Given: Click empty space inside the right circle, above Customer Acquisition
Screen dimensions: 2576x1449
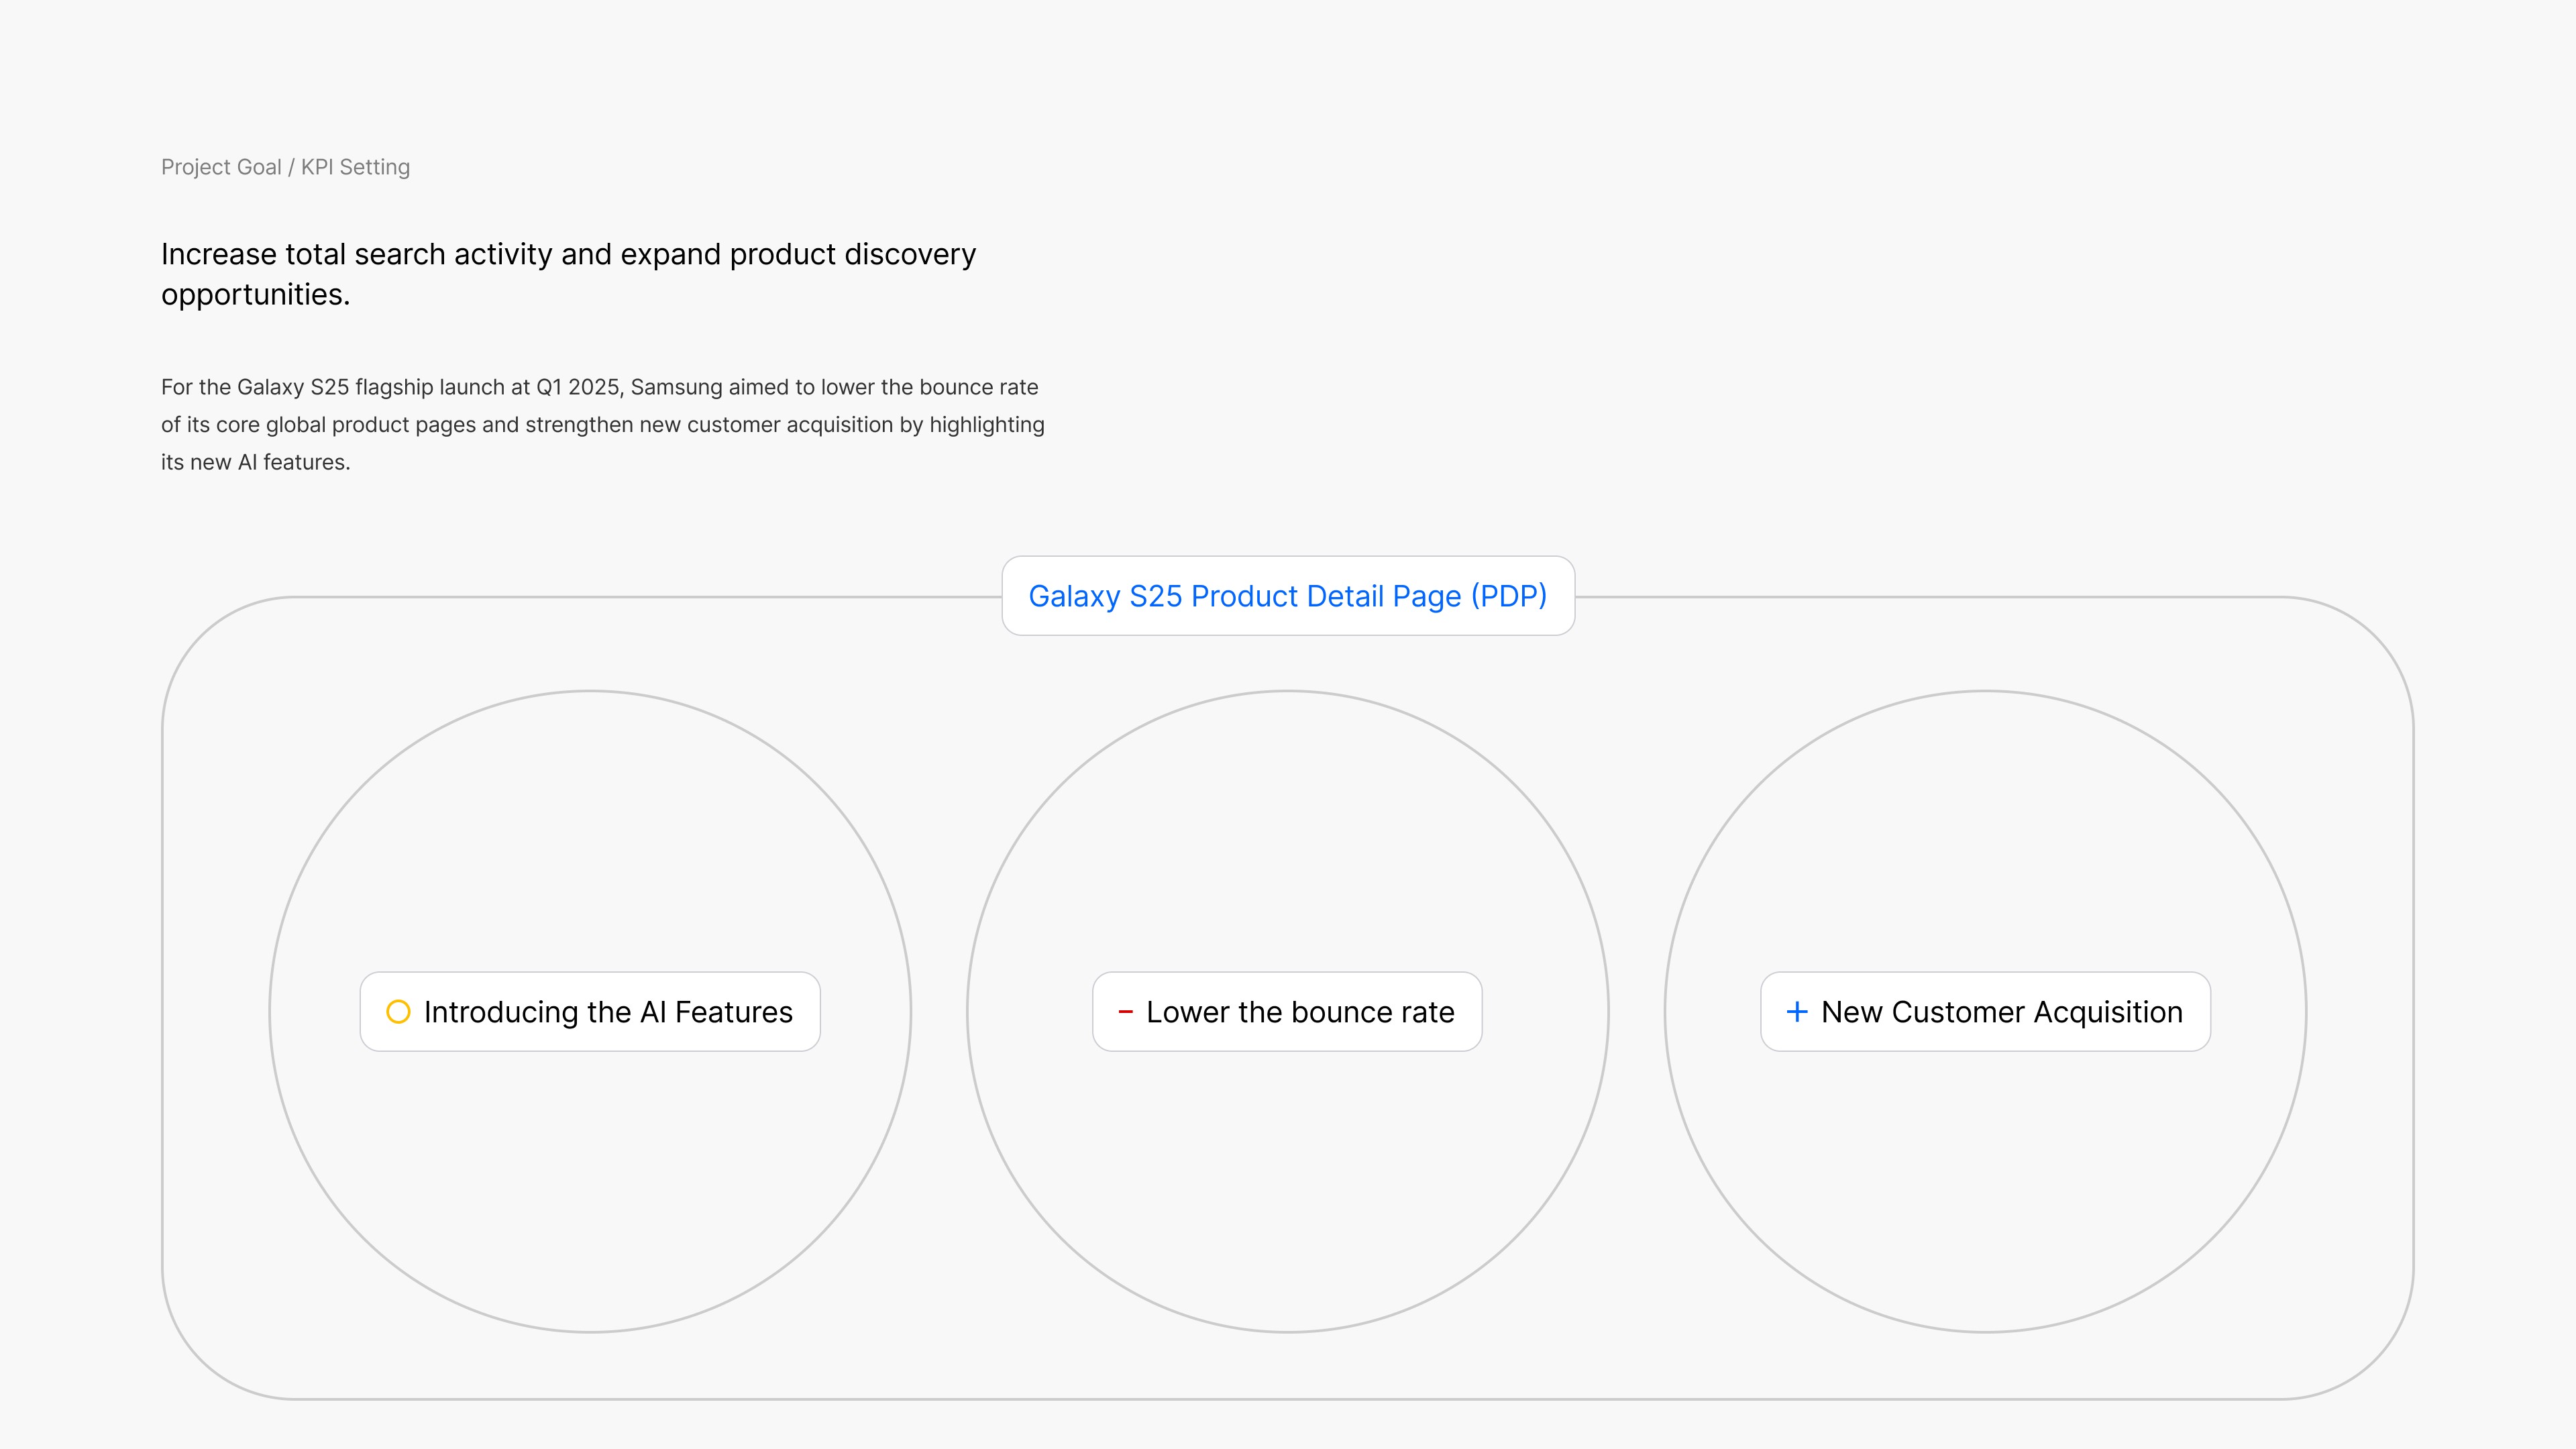Looking at the screenshot, I should (1985, 830).
